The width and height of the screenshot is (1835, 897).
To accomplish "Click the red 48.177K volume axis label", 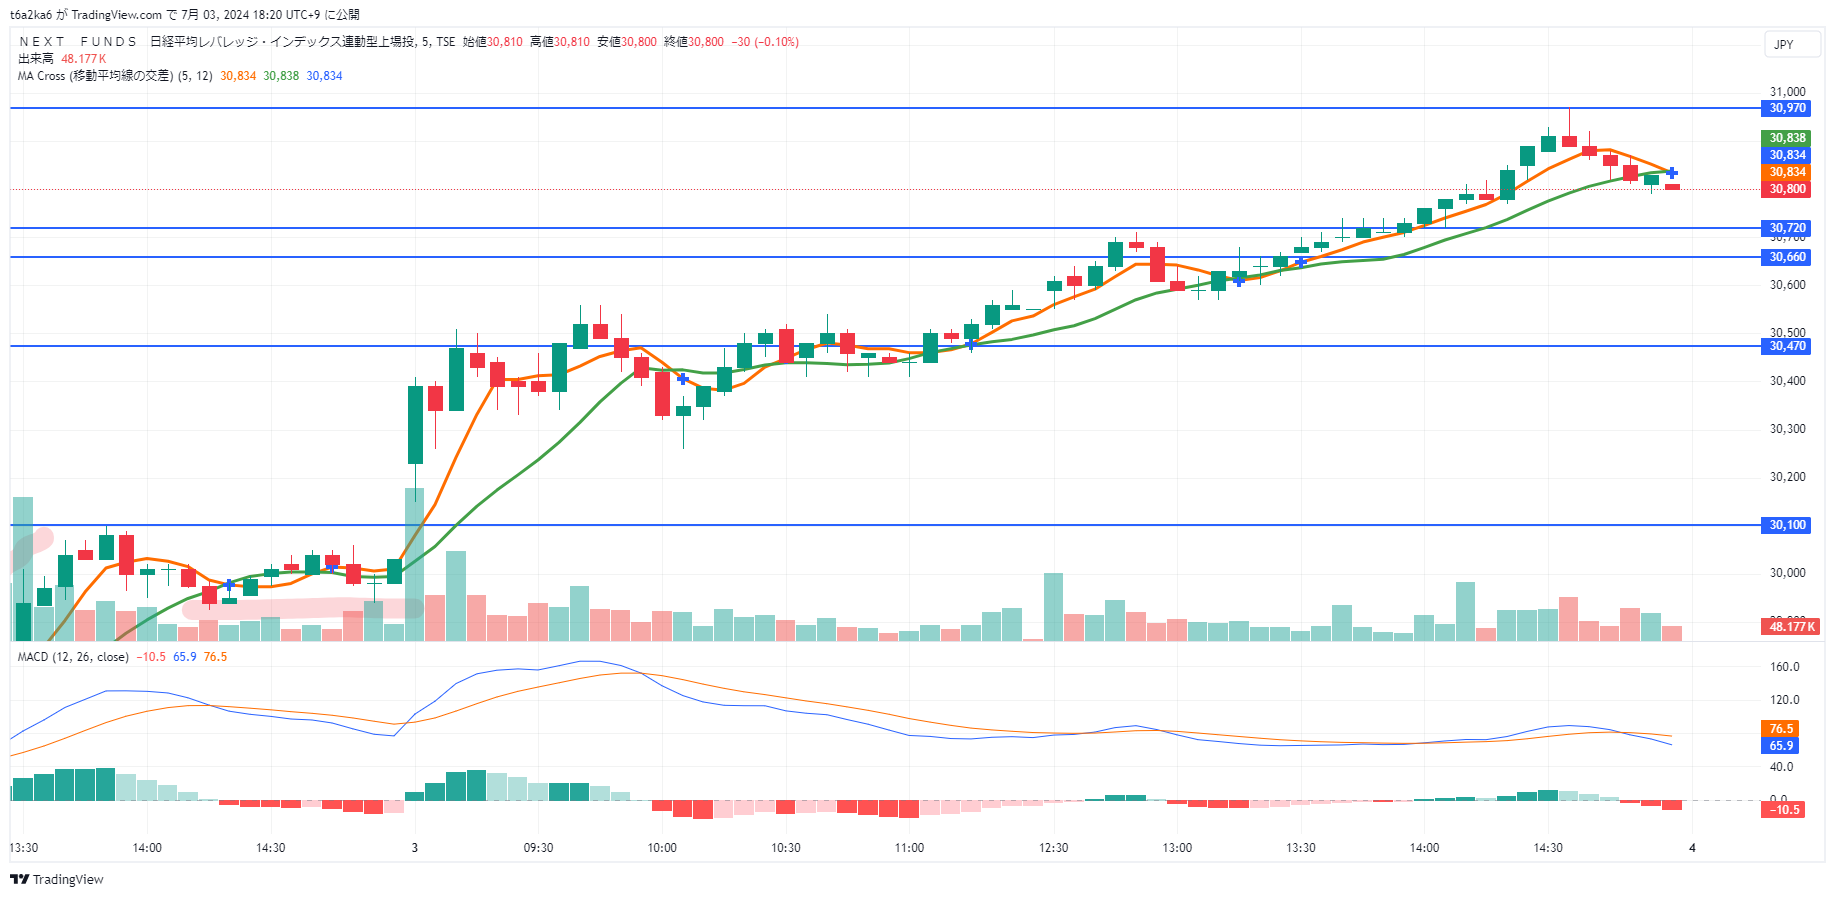I will point(1791,627).
